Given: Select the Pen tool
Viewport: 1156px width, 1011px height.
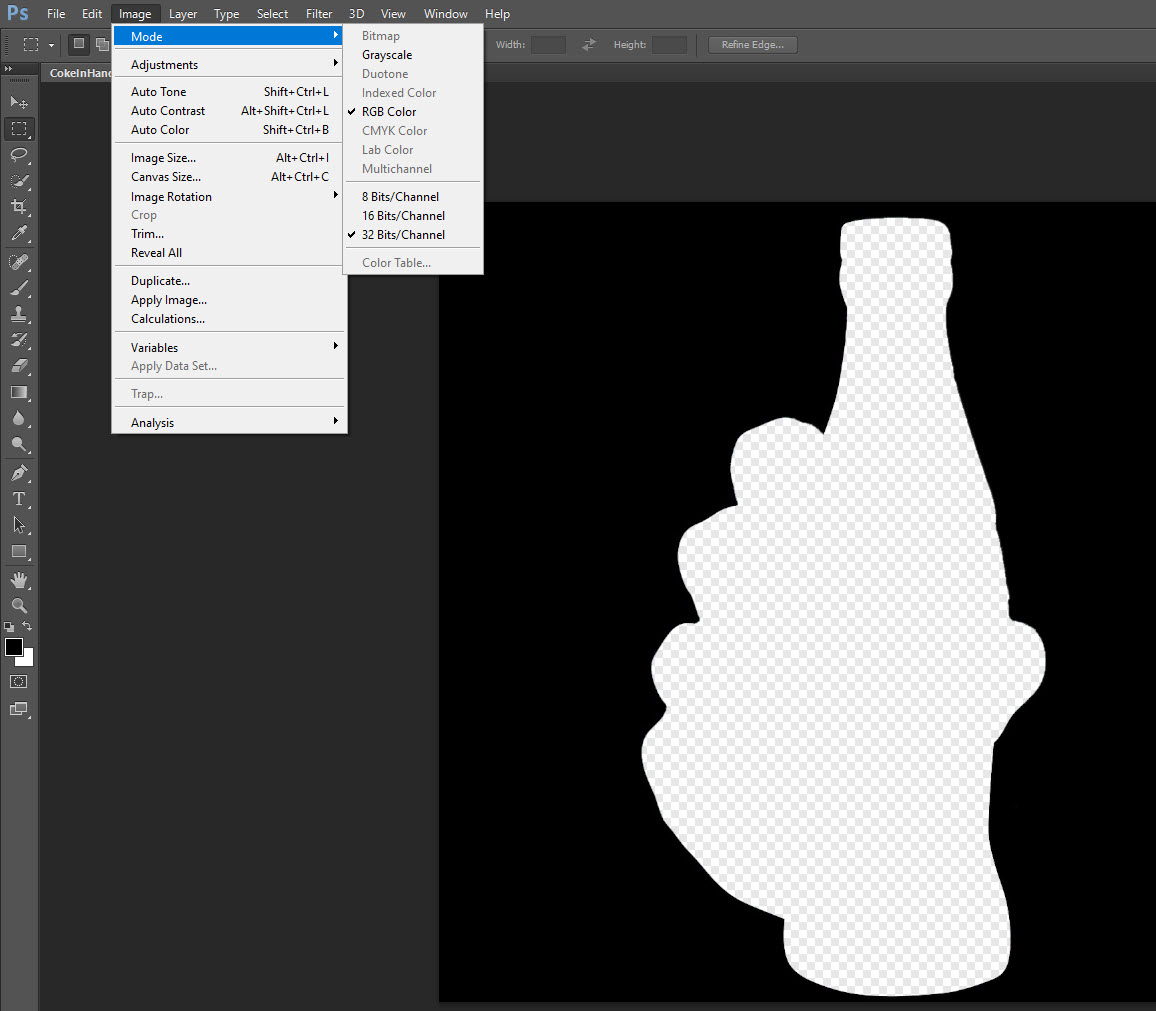Looking at the screenshot, I should (18, 472).
